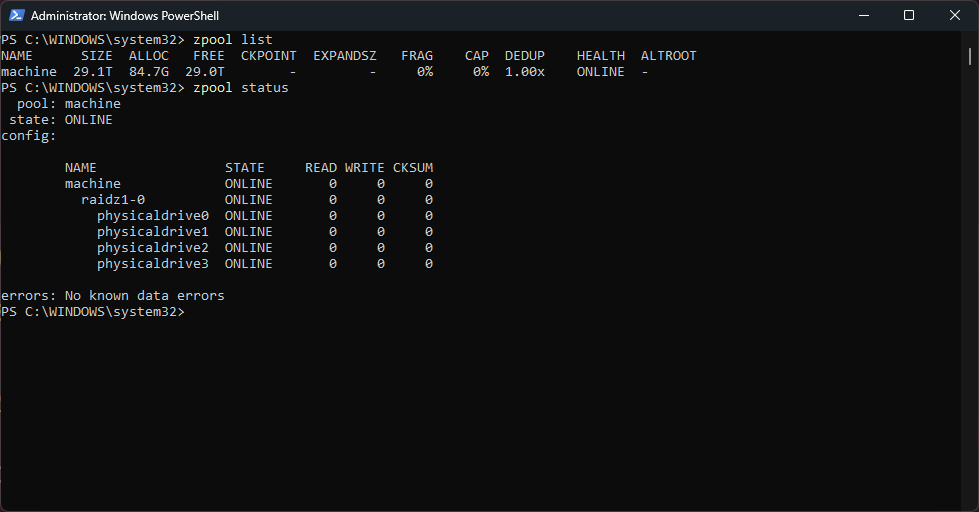Click the CKSUM column header
979x512 pixels.
pos(413,168)
